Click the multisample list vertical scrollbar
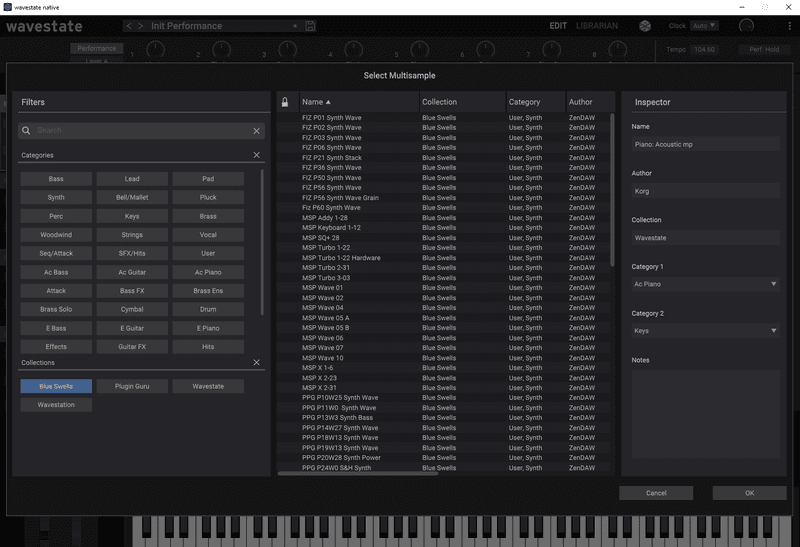This screenshot has height=547, width=800. click(x=612, y=190)
